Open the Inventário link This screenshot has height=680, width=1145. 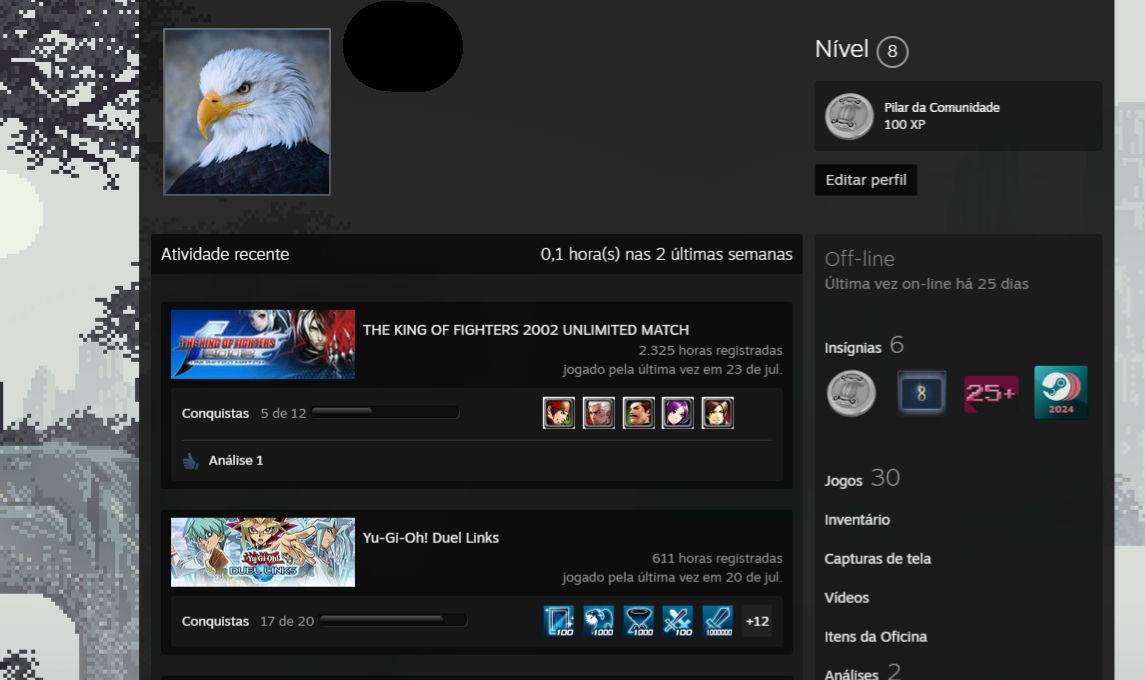[857, 520]
